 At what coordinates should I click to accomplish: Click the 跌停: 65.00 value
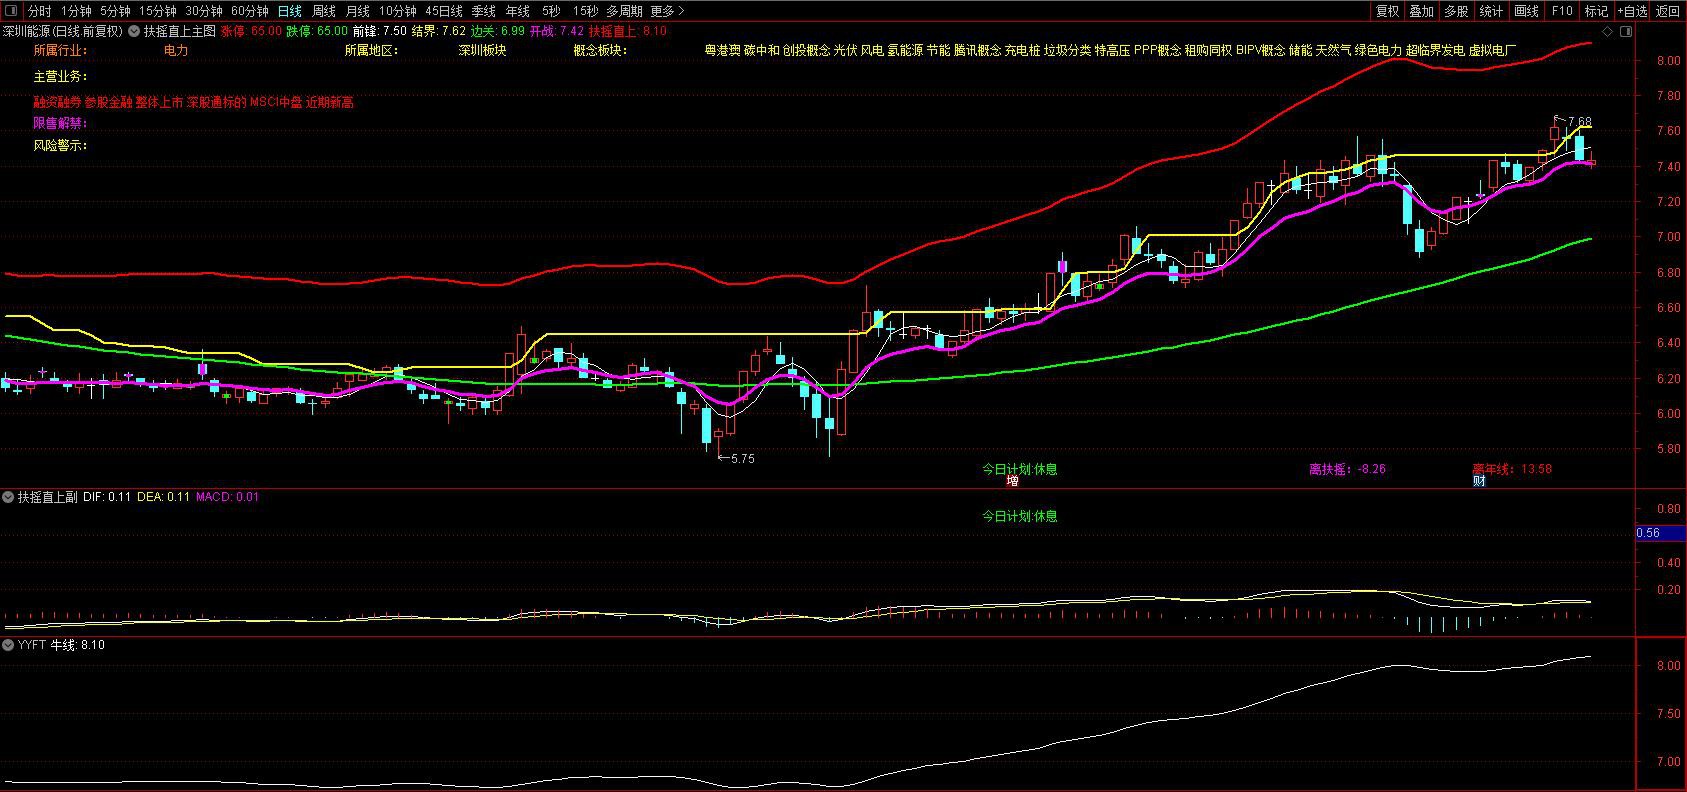tap(317, 31)
